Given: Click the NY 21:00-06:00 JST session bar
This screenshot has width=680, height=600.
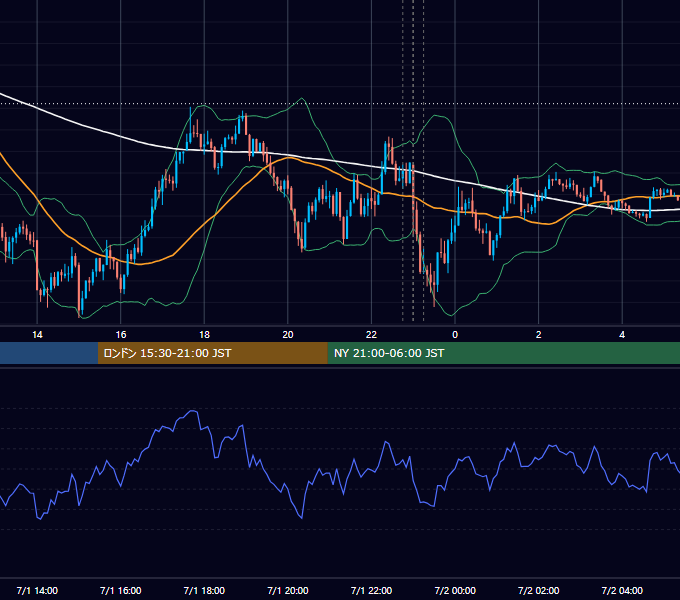Looking at the screenshot, I should (x=503, y=353).
